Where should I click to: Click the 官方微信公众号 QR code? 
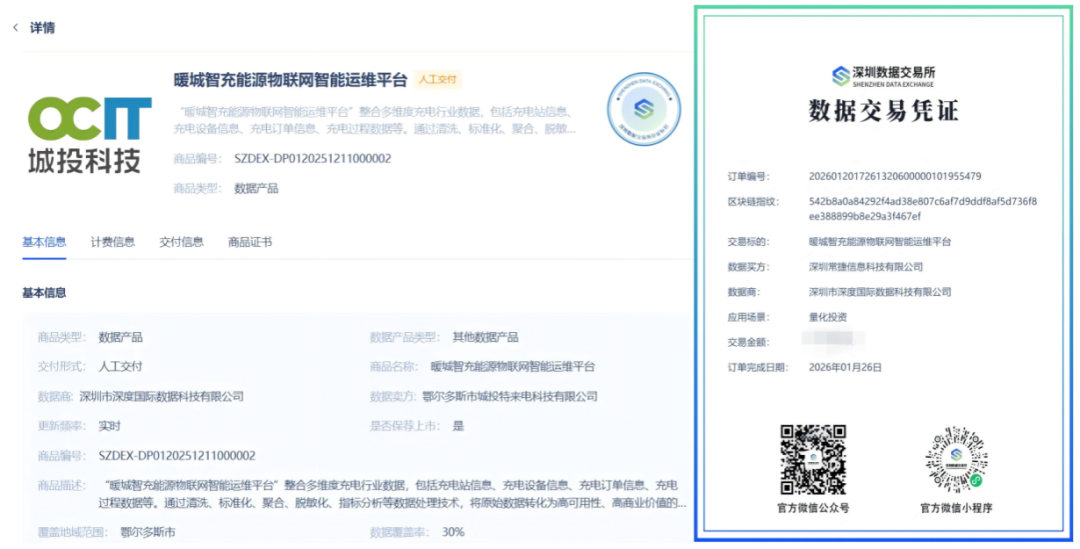[813, 459]
